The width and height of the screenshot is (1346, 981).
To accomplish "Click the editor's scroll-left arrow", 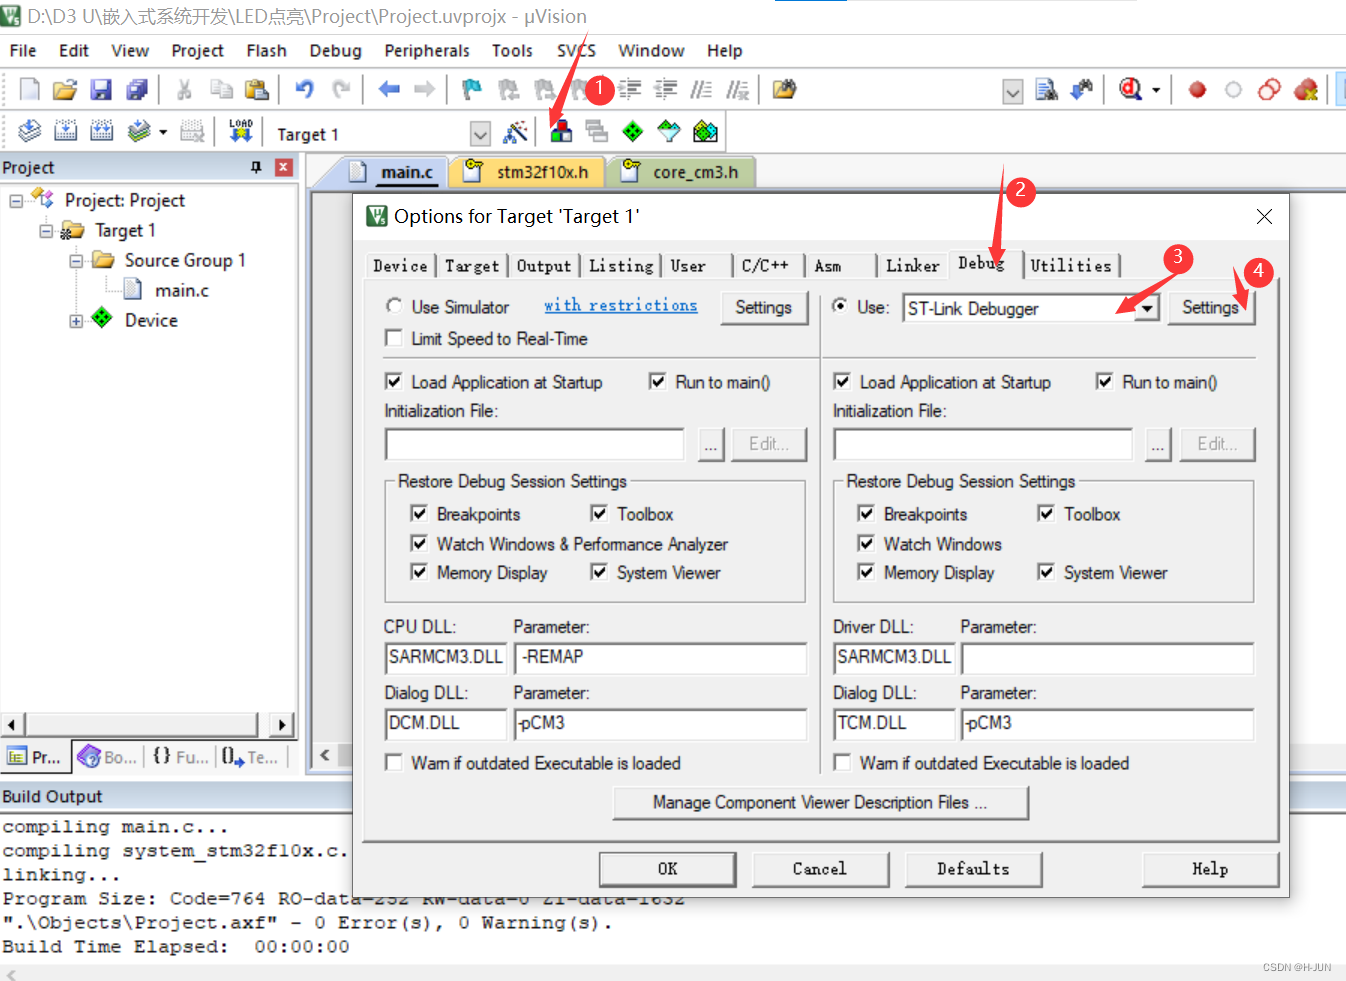I will (325, 756).
